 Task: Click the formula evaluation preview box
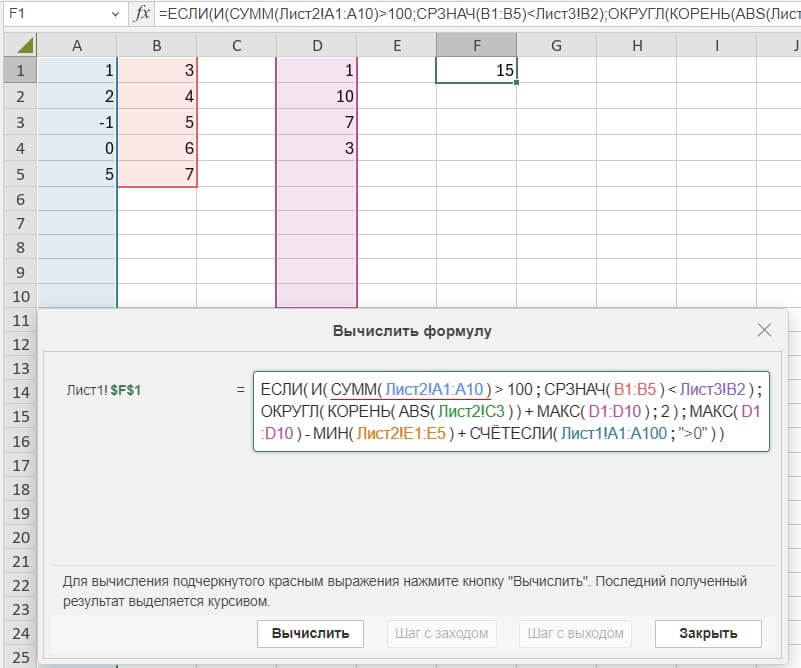click(511, 411)
